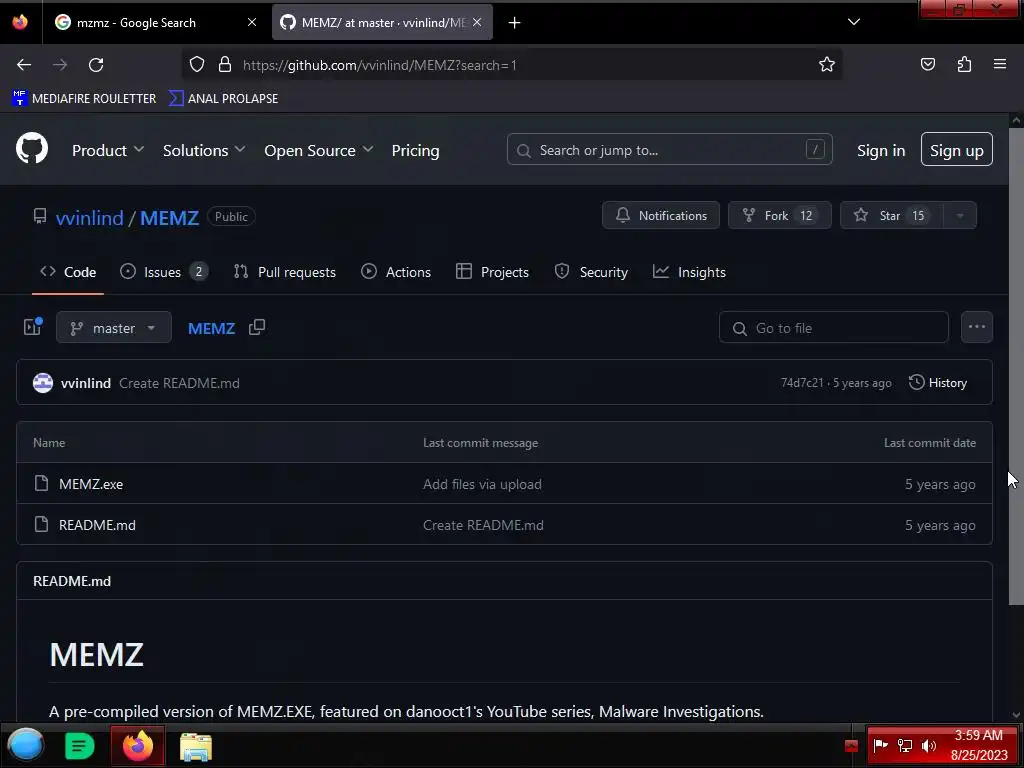Click the taskbar clock showing 3:59 AM

978,744
